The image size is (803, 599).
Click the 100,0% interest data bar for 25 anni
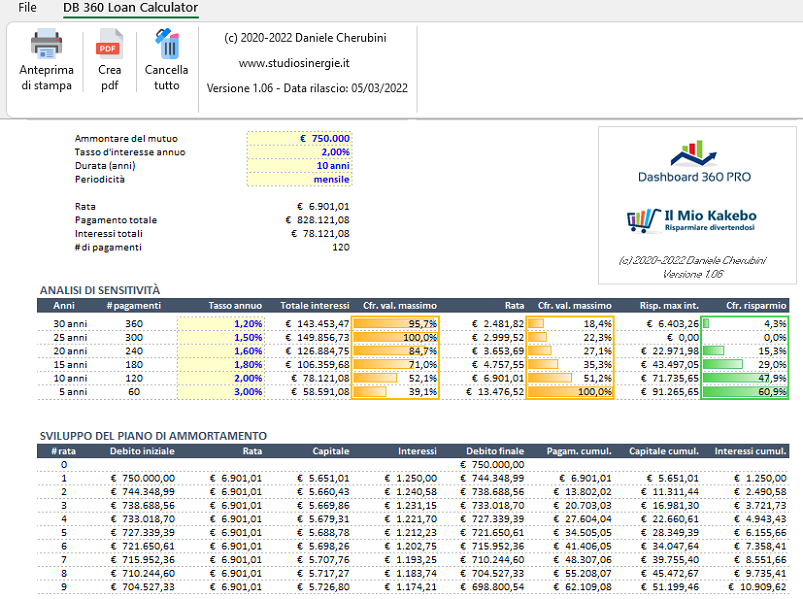coord(395,337)
